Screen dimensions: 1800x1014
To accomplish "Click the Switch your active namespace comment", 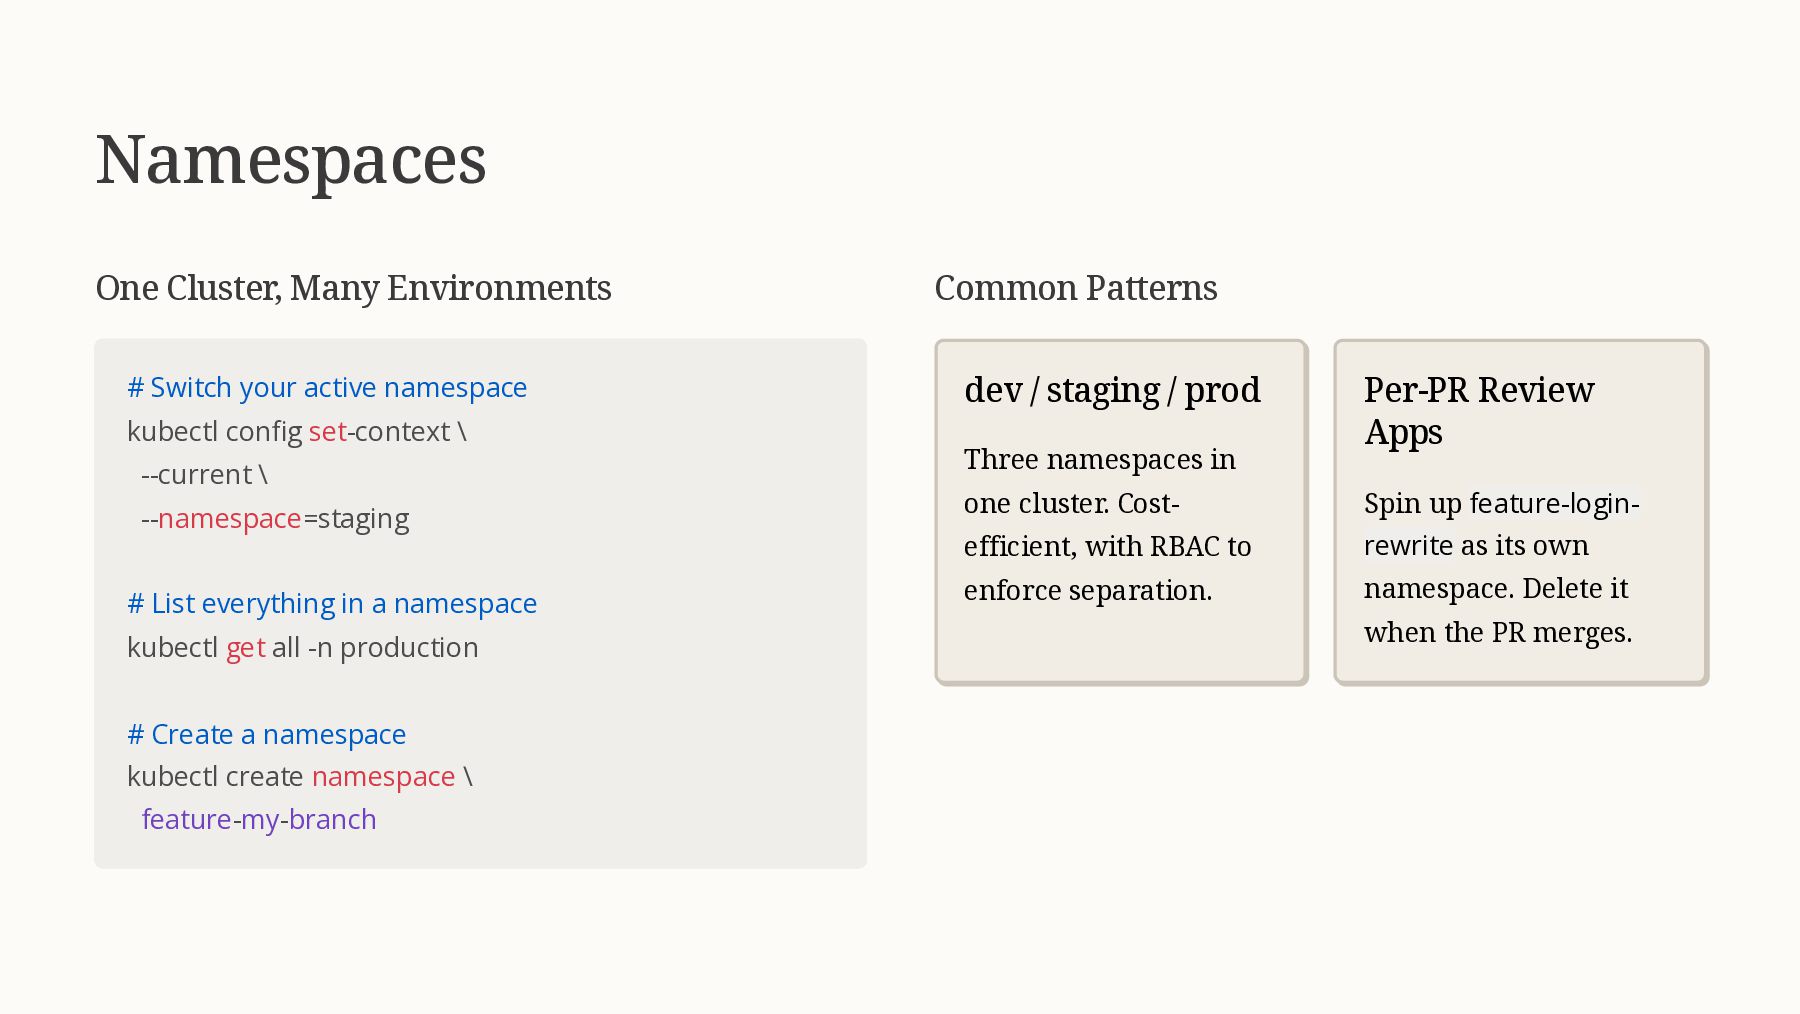I will pos(327,388).
